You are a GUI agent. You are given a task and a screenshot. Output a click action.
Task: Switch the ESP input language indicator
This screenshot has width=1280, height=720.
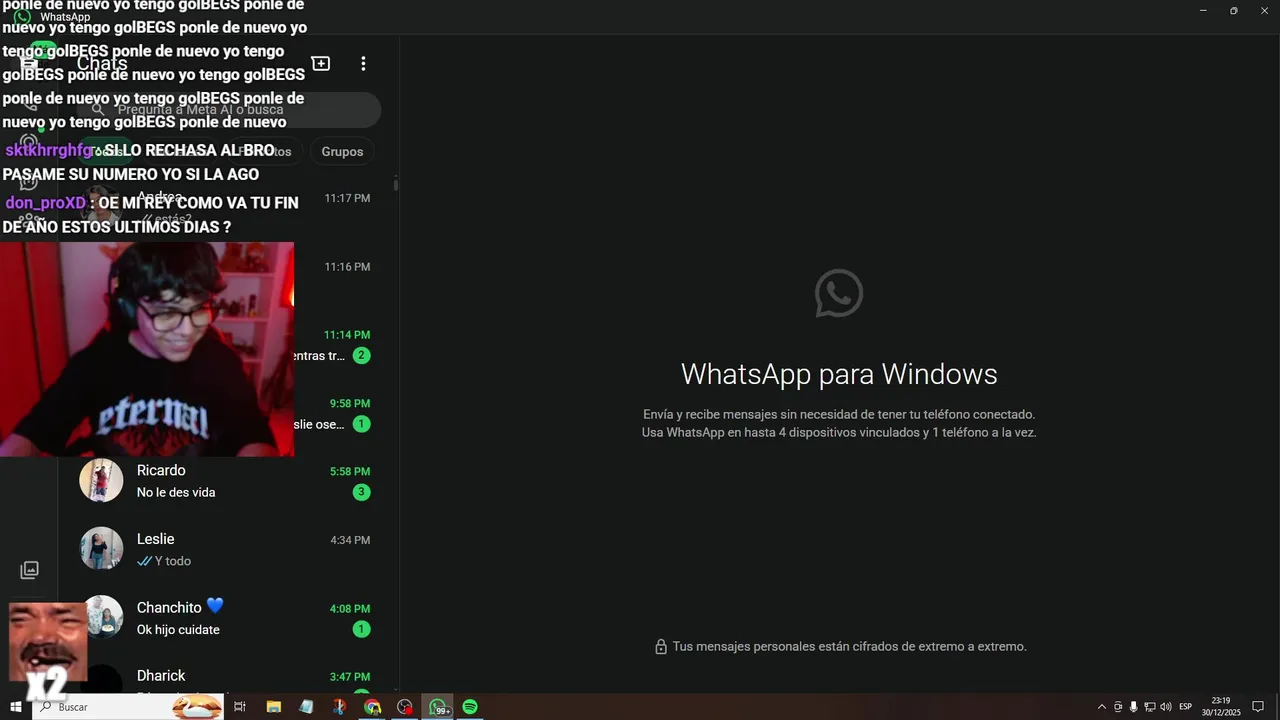[x=1186, y=707]
